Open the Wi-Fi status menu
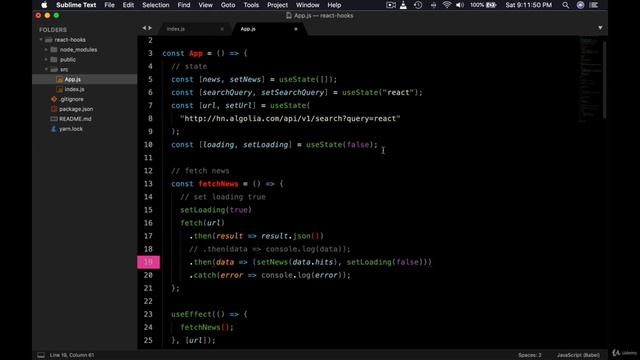 447,5
